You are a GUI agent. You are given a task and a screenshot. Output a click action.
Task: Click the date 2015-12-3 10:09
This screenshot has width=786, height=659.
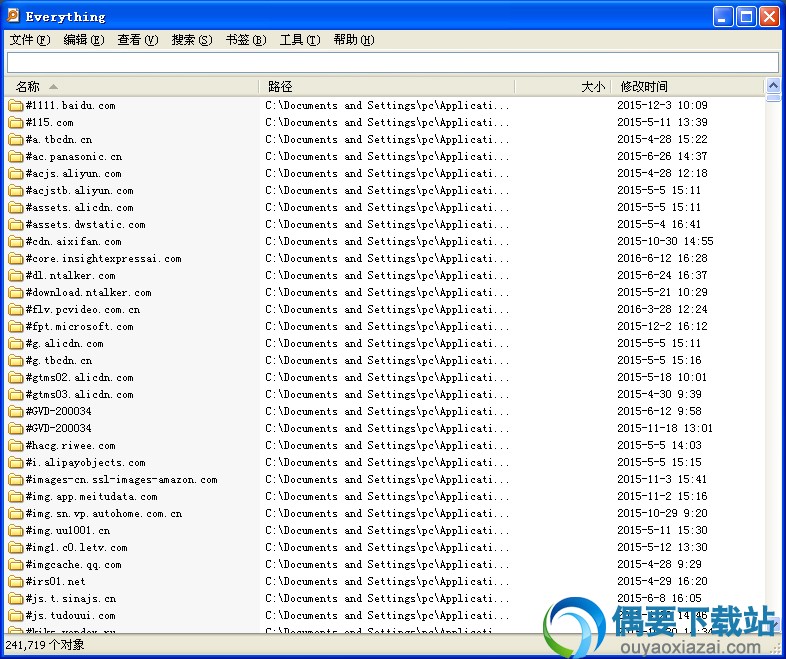[662, 105]
